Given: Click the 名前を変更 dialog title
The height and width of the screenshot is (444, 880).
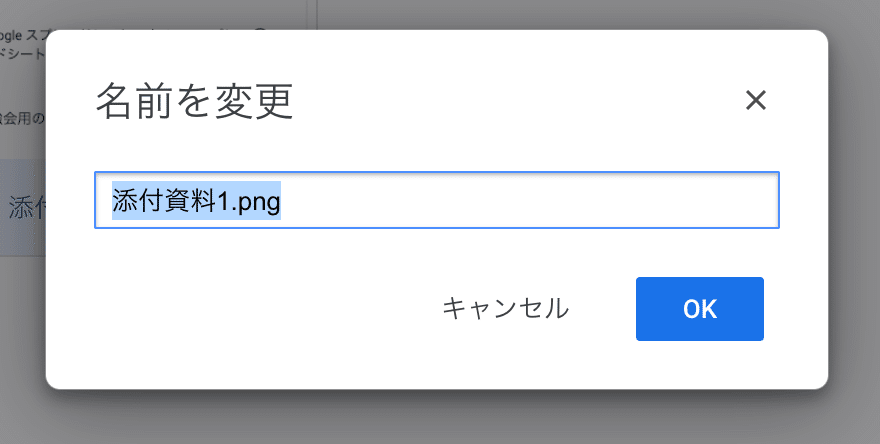Looking at the screenshot, I should [195, 102].
